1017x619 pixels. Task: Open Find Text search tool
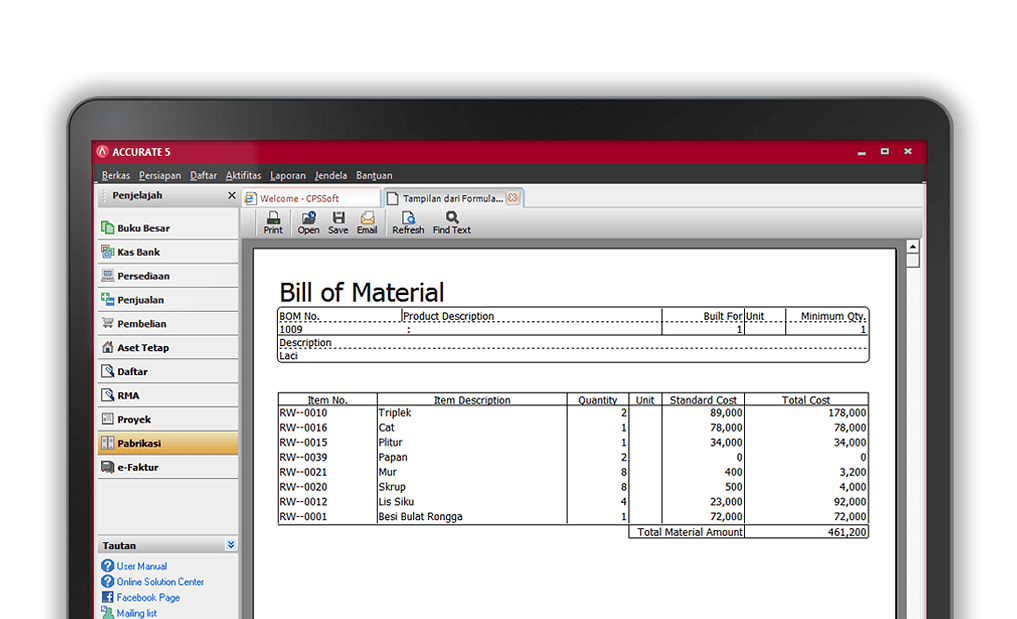[x=452, y=222]
